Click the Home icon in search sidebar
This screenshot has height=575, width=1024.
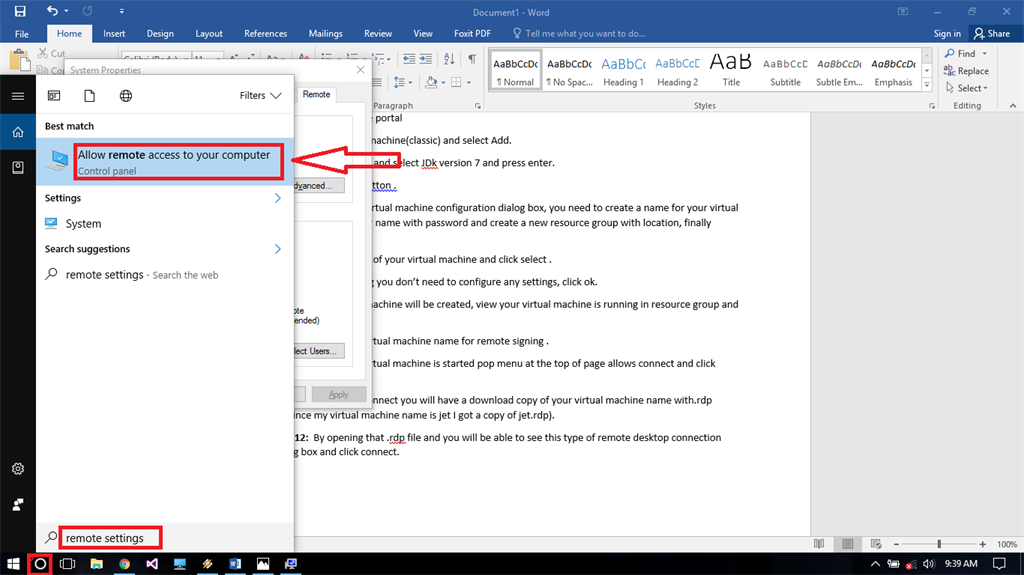[x=18, y=132]
